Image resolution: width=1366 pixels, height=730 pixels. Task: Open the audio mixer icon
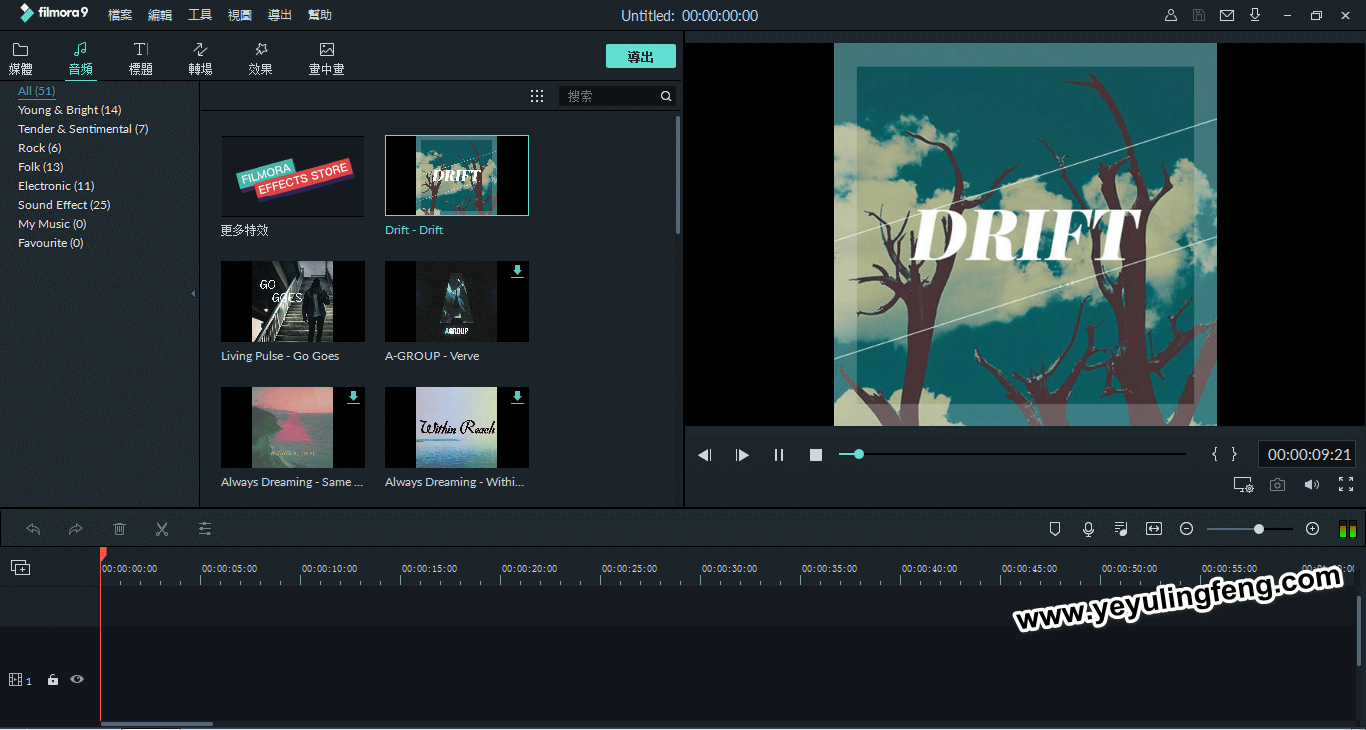1121,529
